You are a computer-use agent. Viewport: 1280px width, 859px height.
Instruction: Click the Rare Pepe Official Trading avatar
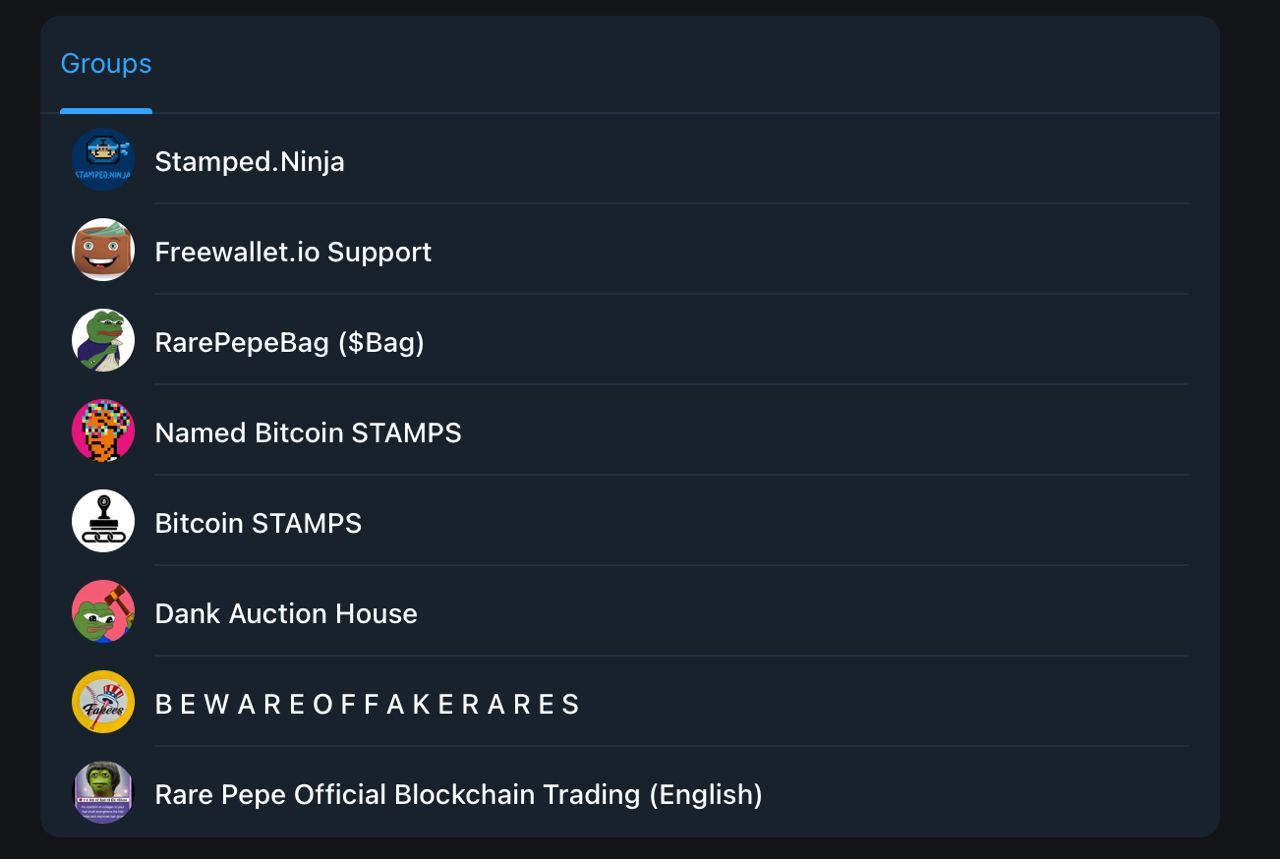[x=103, y=793]
